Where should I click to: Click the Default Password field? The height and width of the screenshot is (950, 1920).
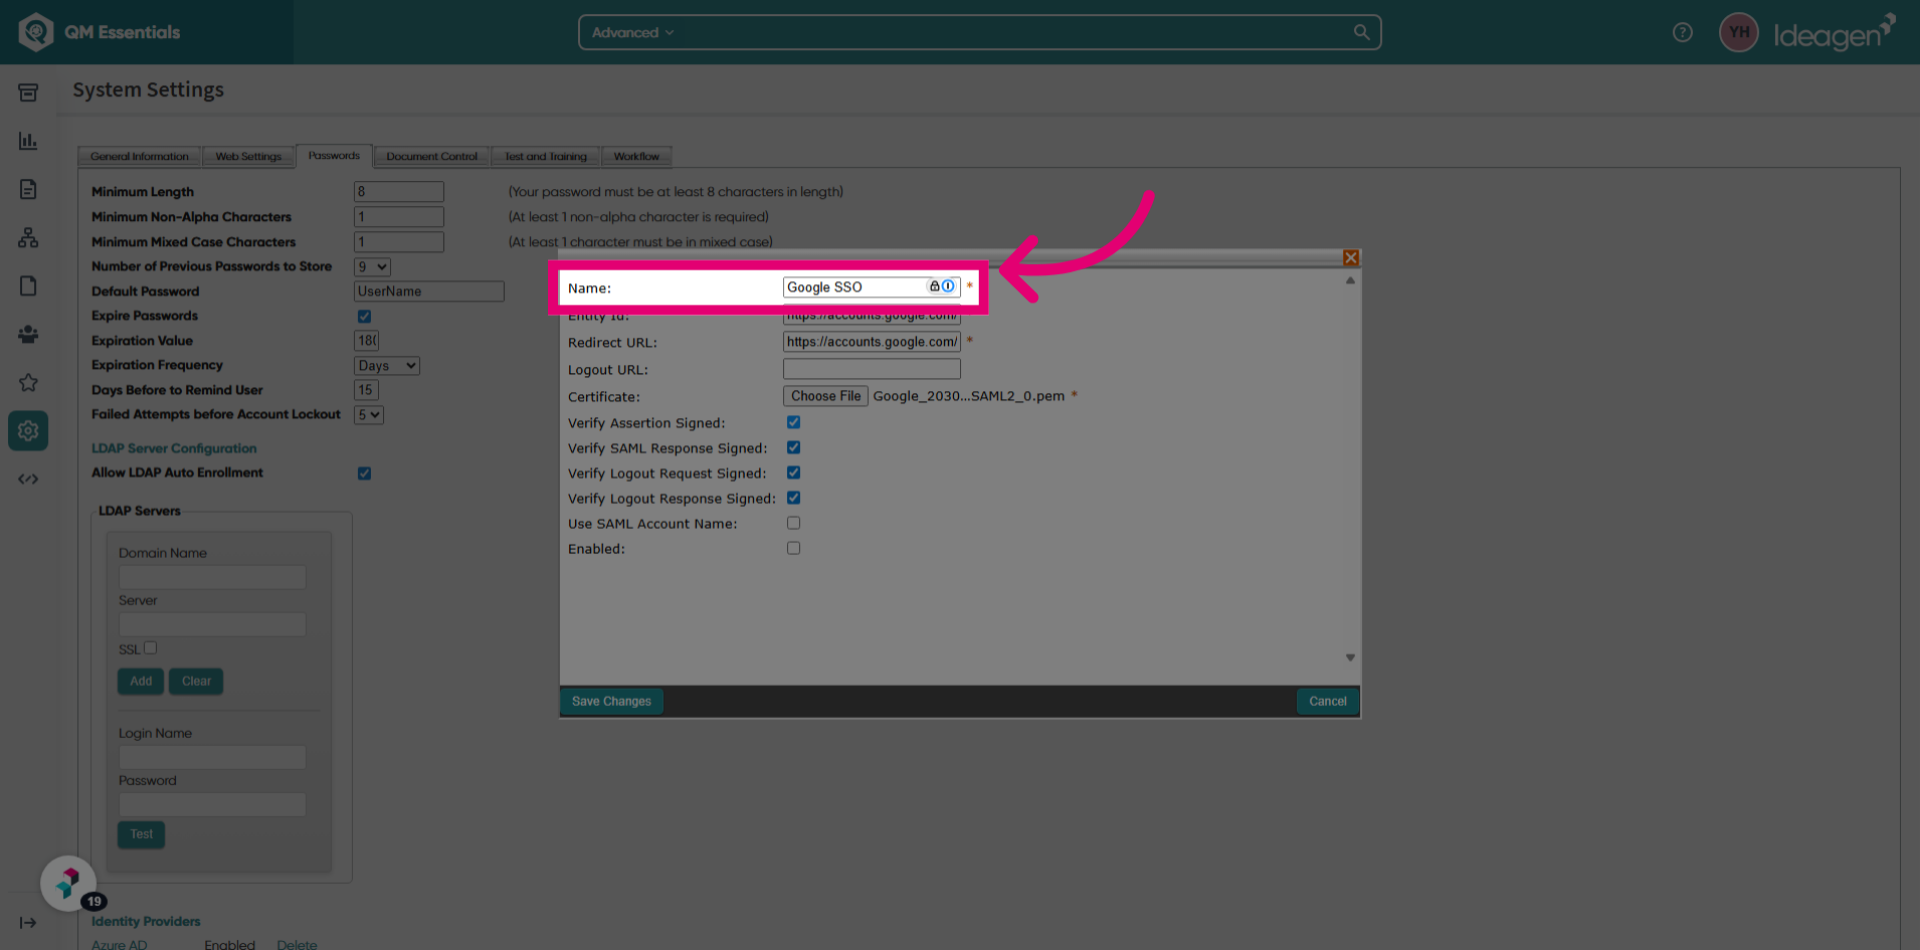point(429,292)
